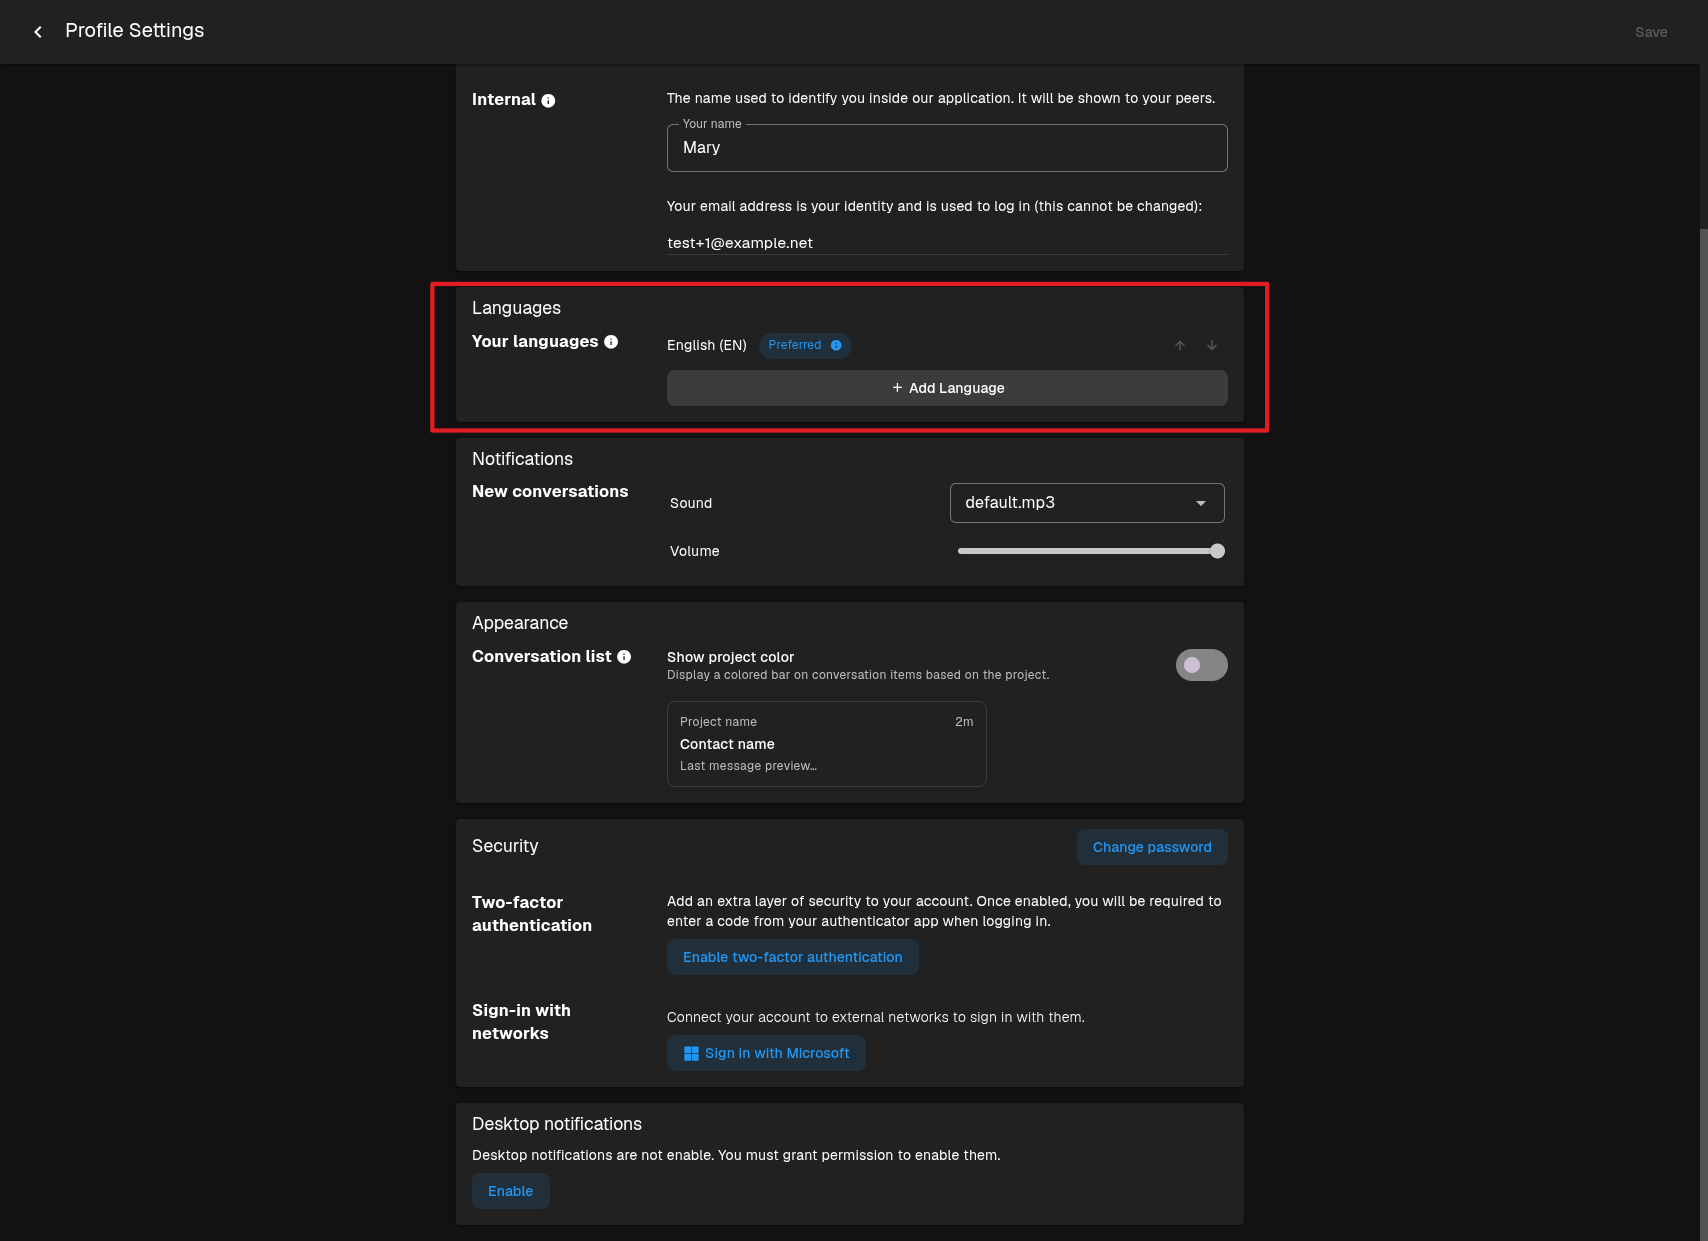Move English language down with arrow
The height and width of the screenshot is (1241, 1708).
(x=1212, y=345)
